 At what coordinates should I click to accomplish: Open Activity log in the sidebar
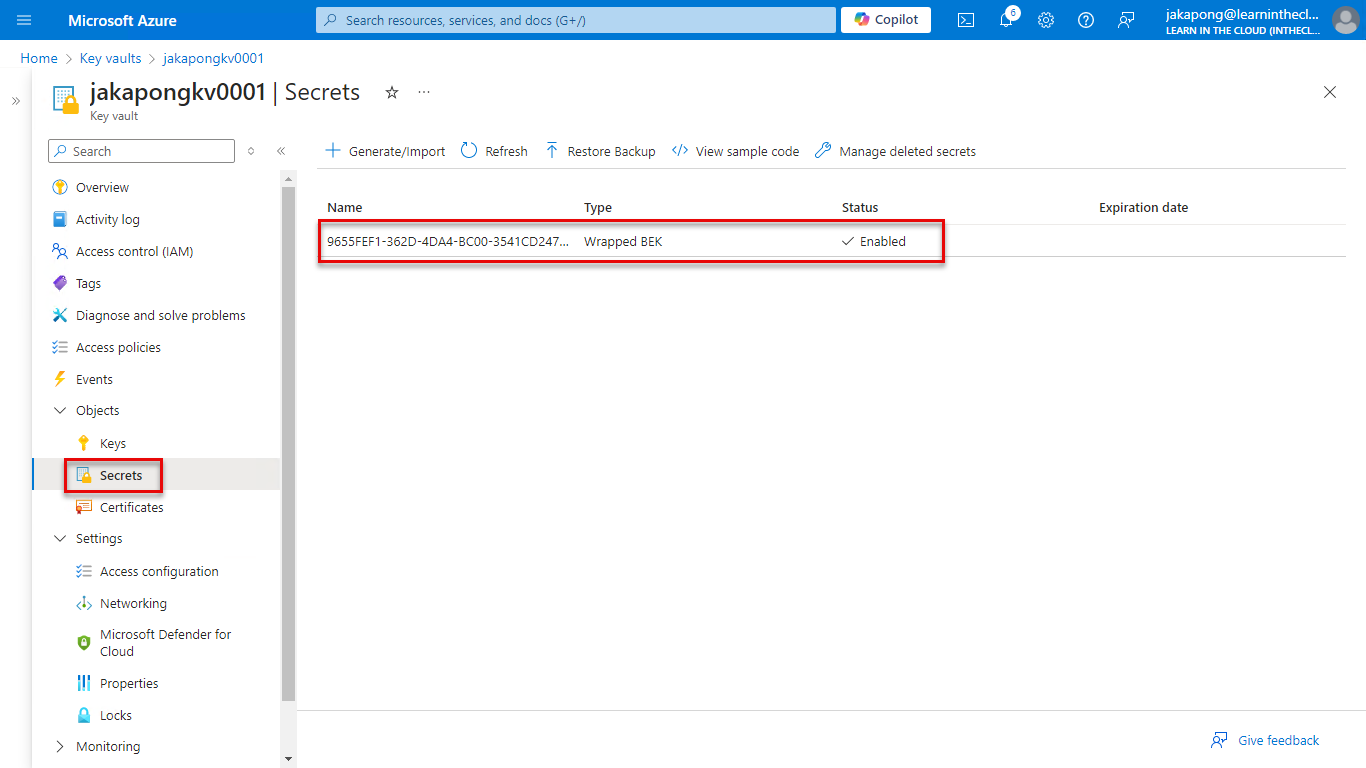coord(108,219)
